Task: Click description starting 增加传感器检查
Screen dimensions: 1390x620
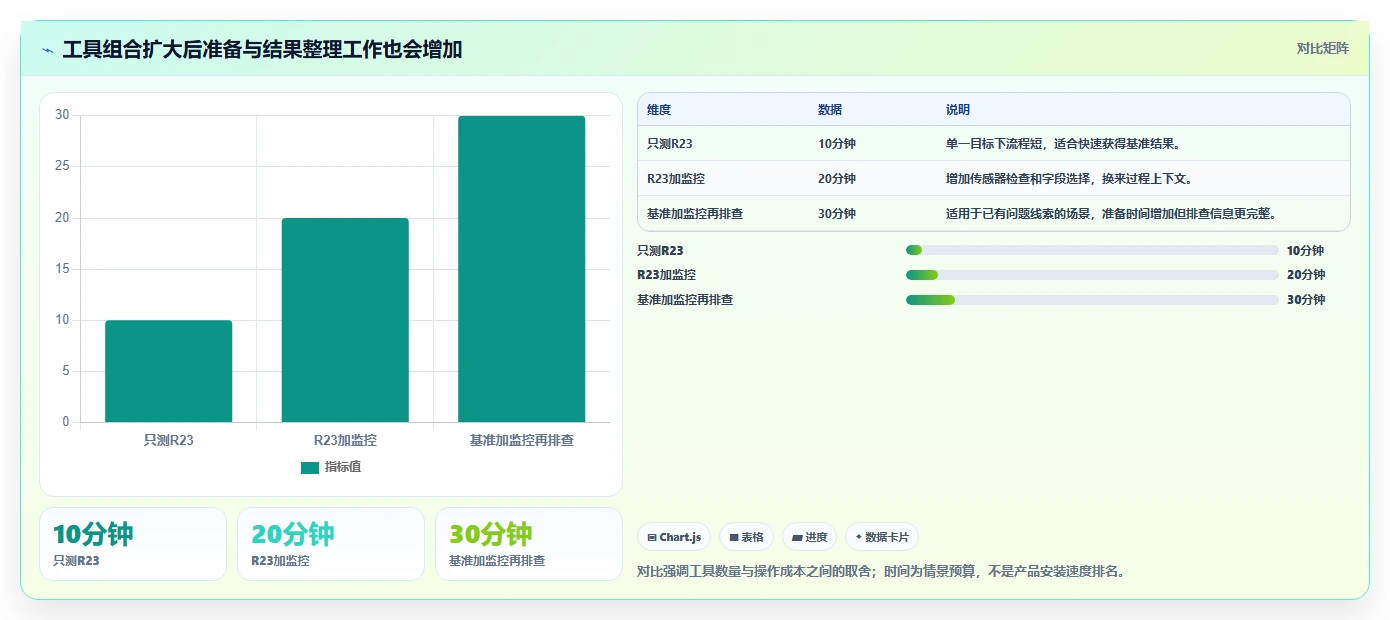Action: tap(1069, 178)
